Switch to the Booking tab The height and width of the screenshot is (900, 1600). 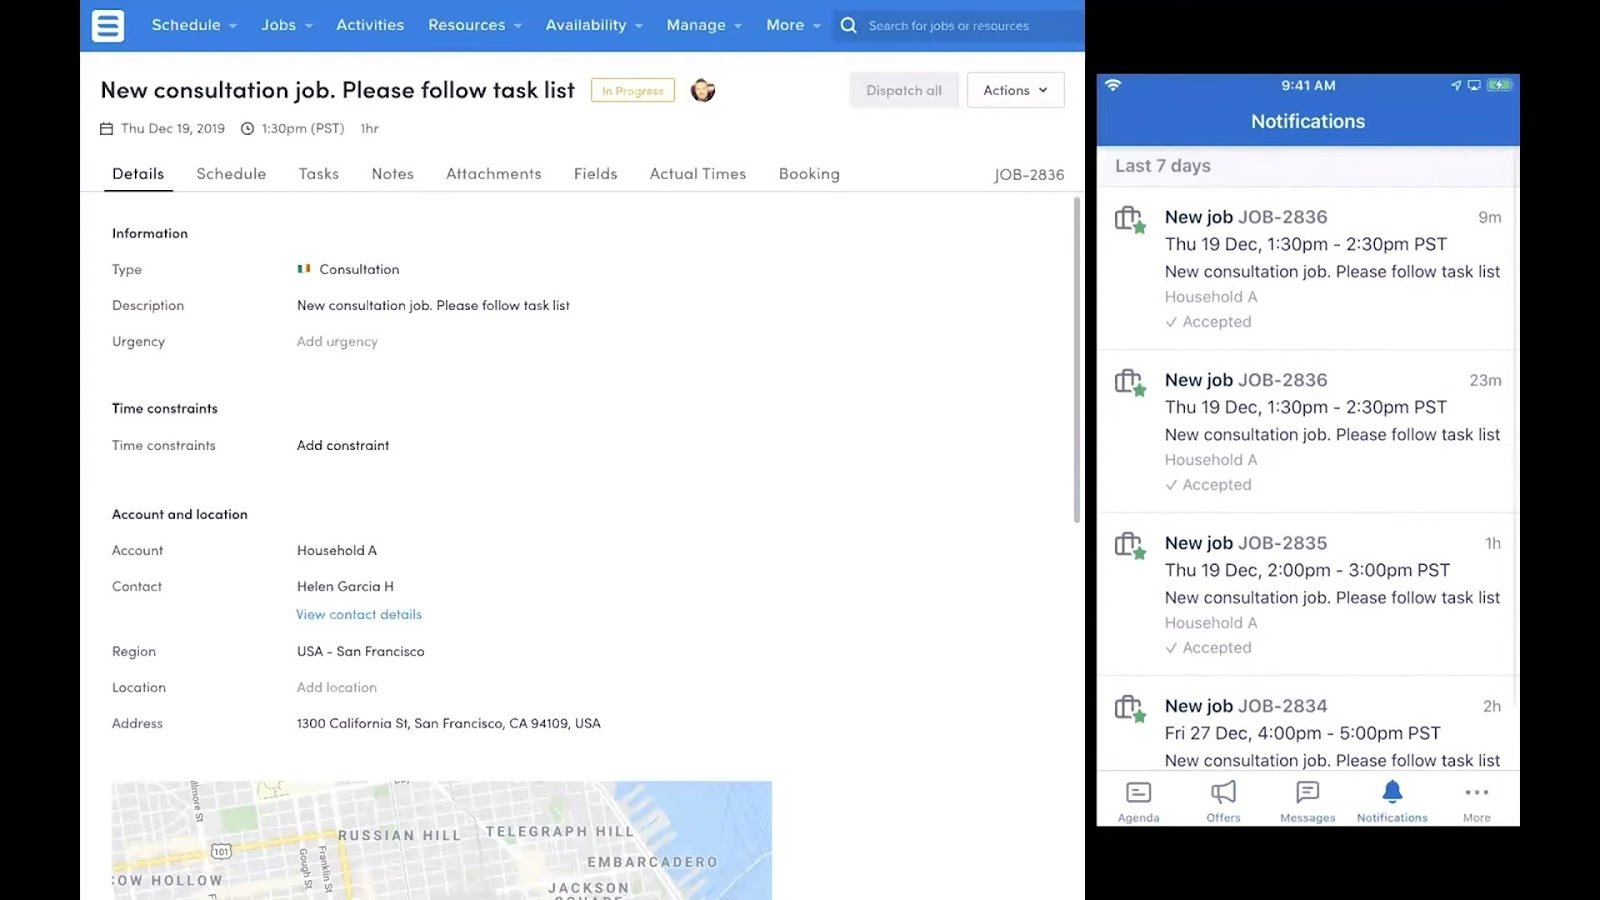point(809,174)
